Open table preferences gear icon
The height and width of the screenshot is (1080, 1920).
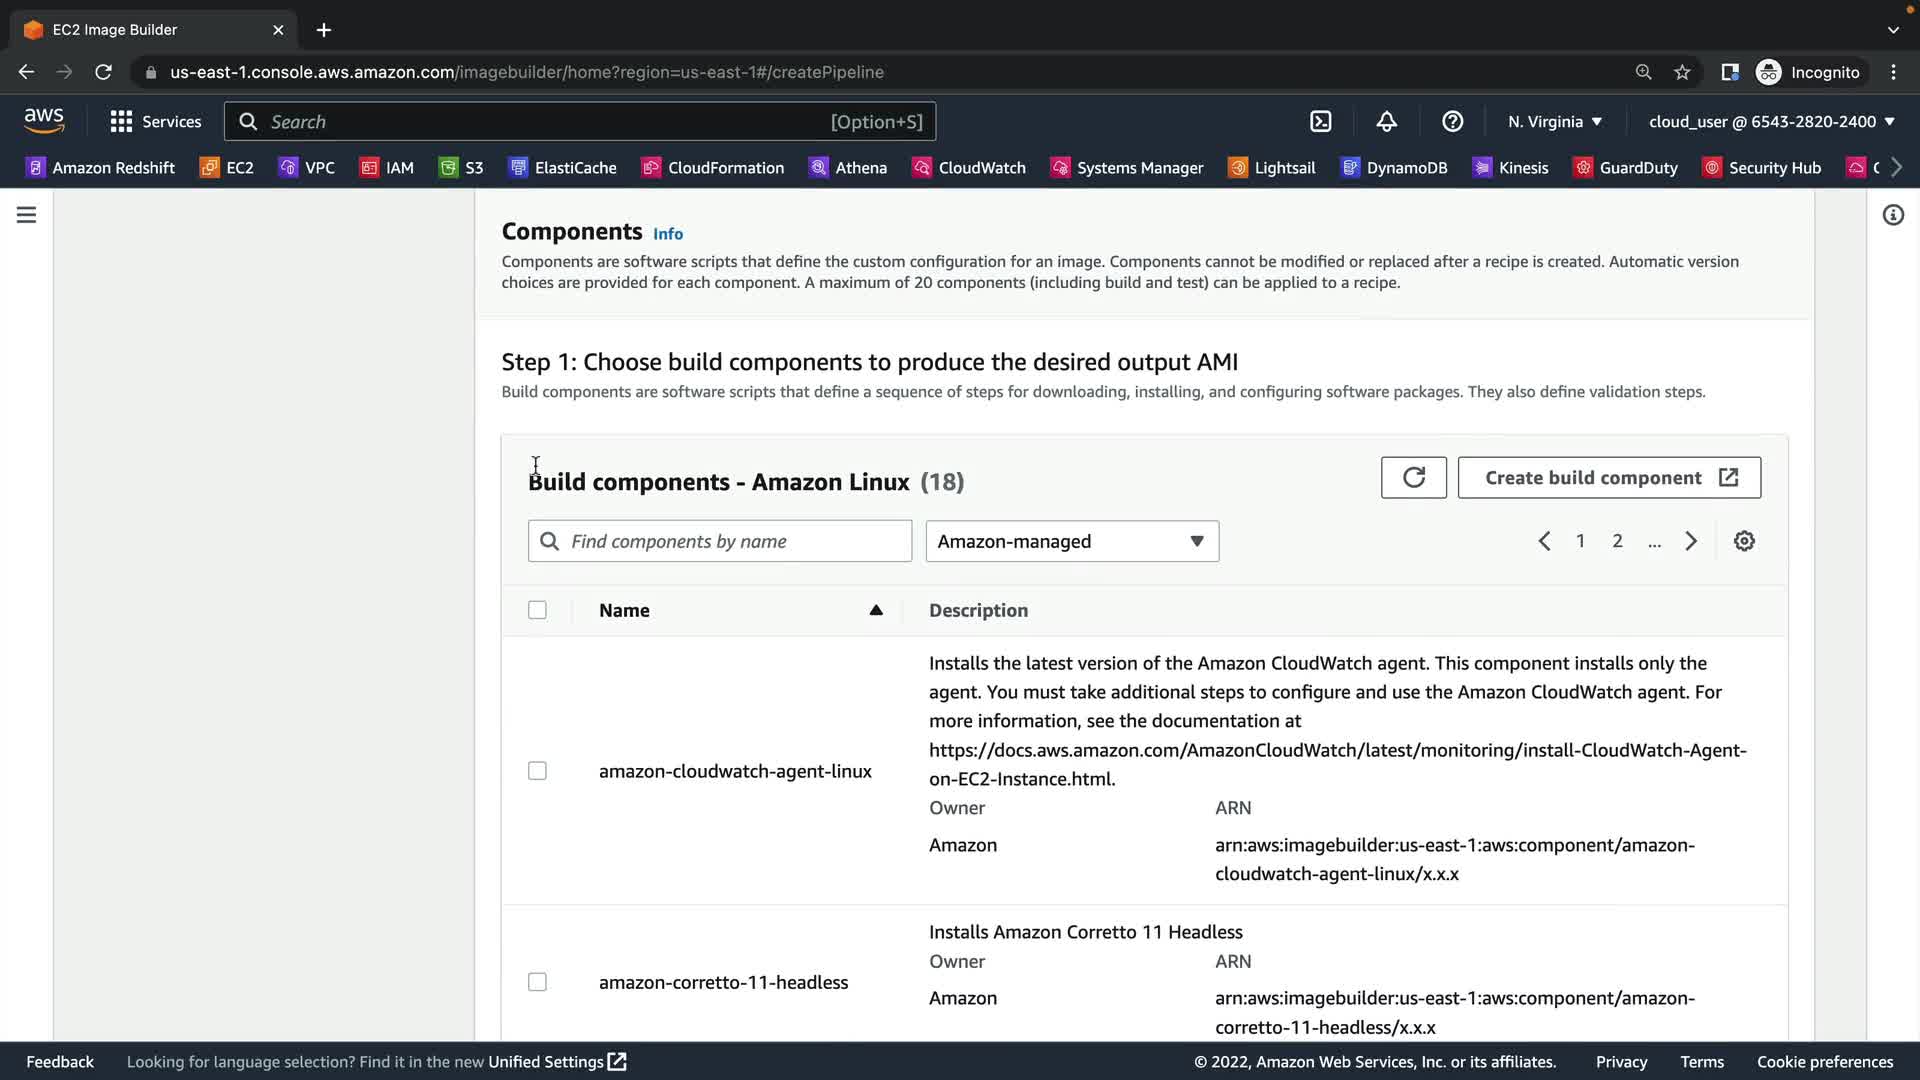click(1744, 541)
